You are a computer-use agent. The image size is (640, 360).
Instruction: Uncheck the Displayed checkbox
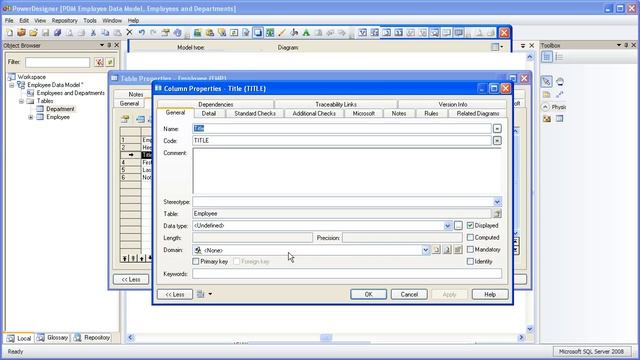click(x=470, y=225)
